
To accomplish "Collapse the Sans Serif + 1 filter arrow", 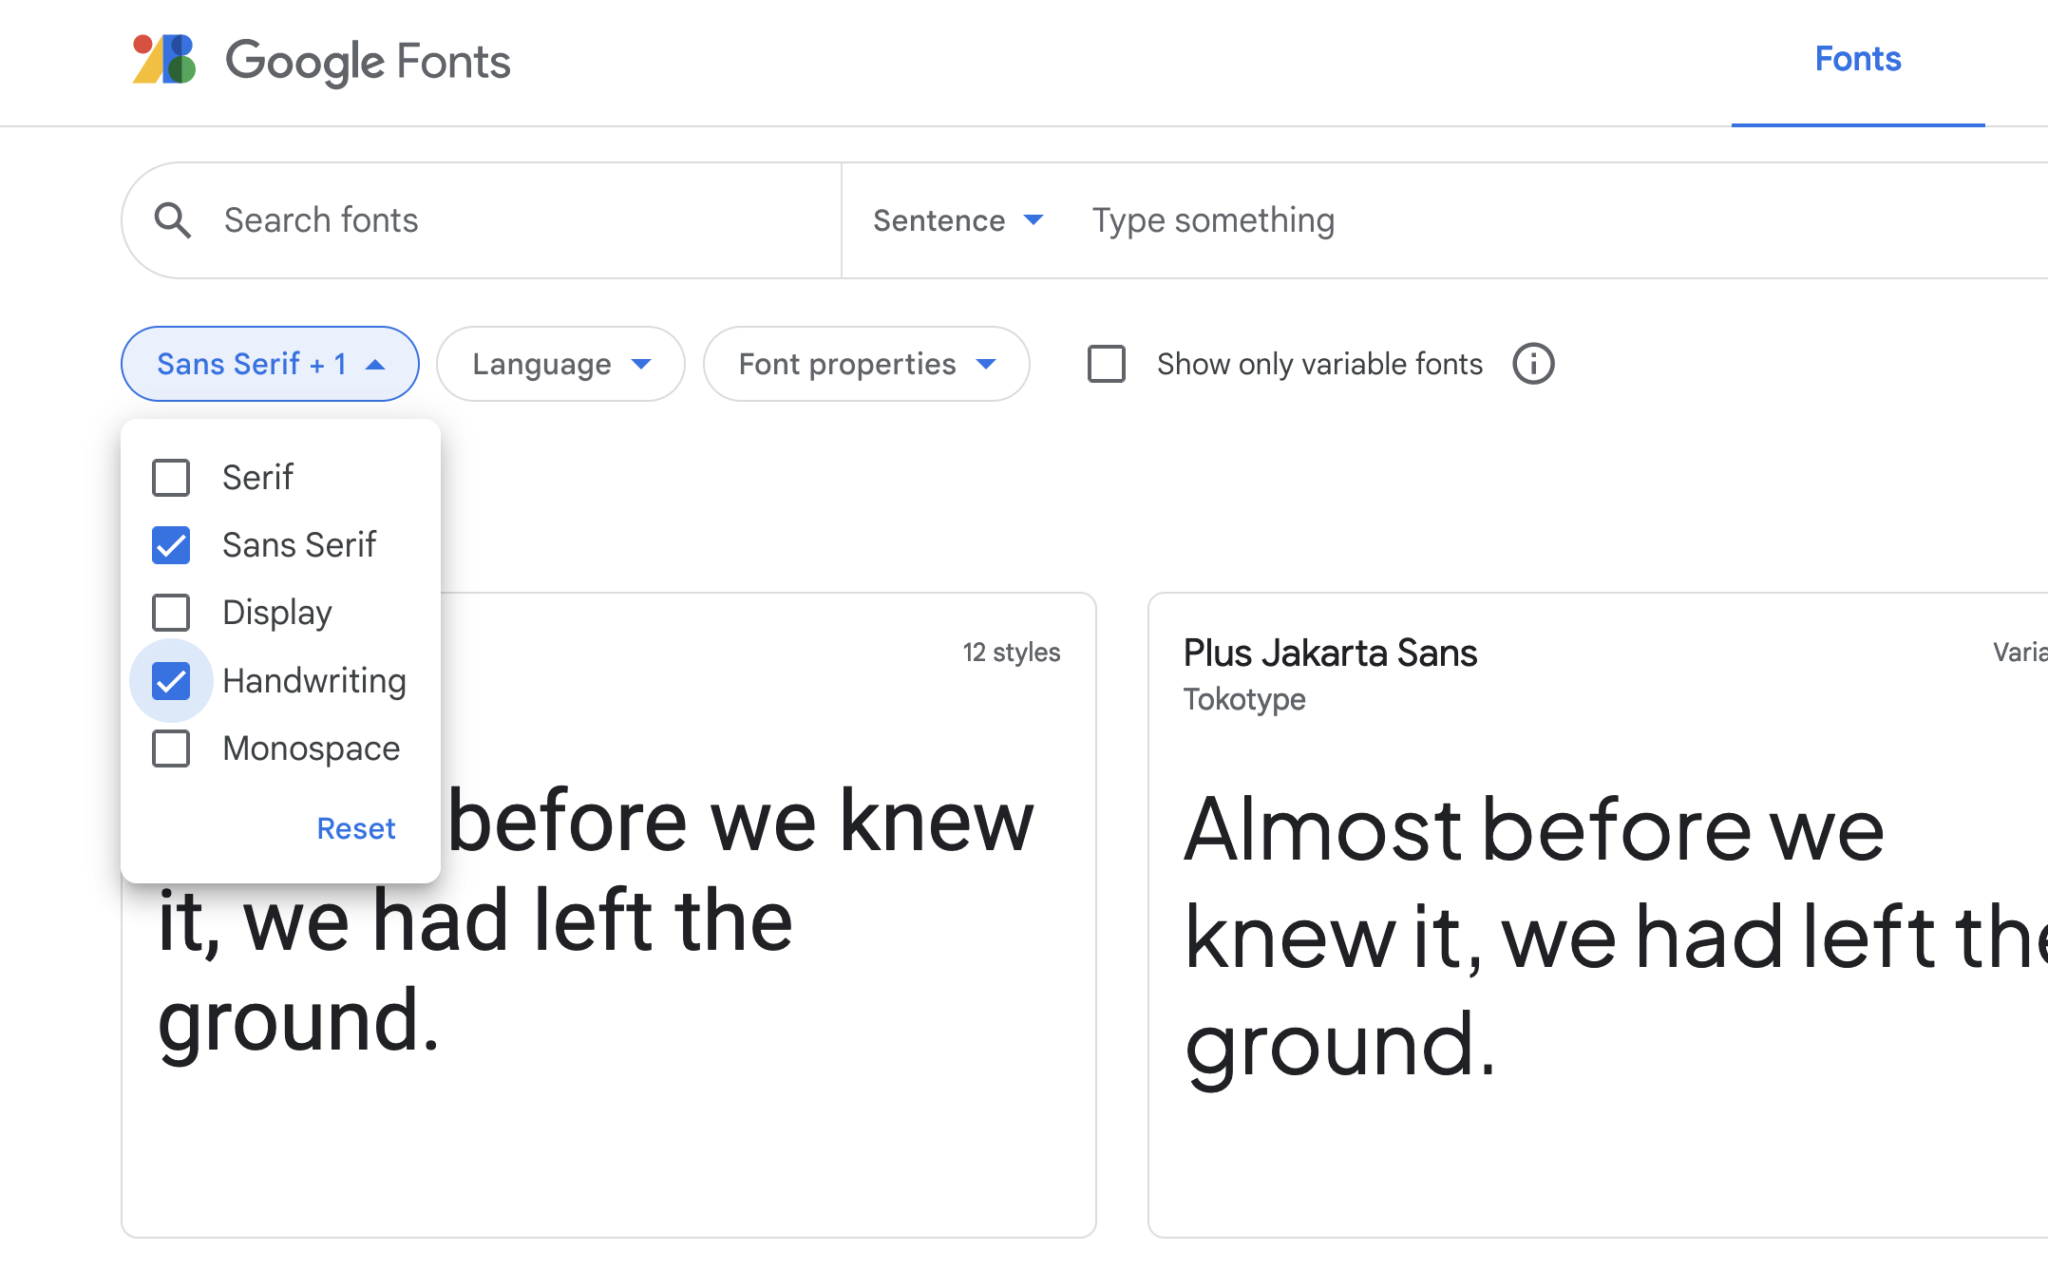I will pyautogui.click(x=375, y=365).
